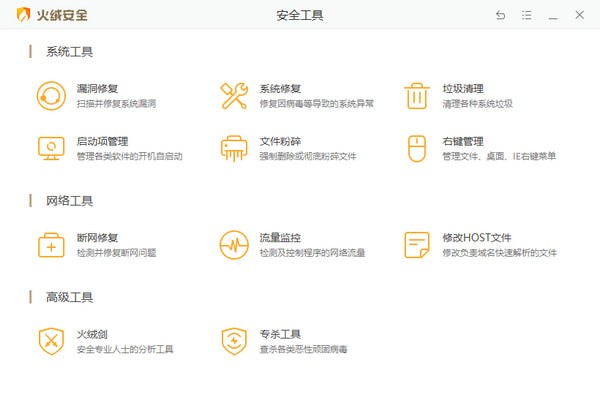600x395 pixels.
Task: Click the 火绒安全 logo shield icon
Action: point(23,15)
